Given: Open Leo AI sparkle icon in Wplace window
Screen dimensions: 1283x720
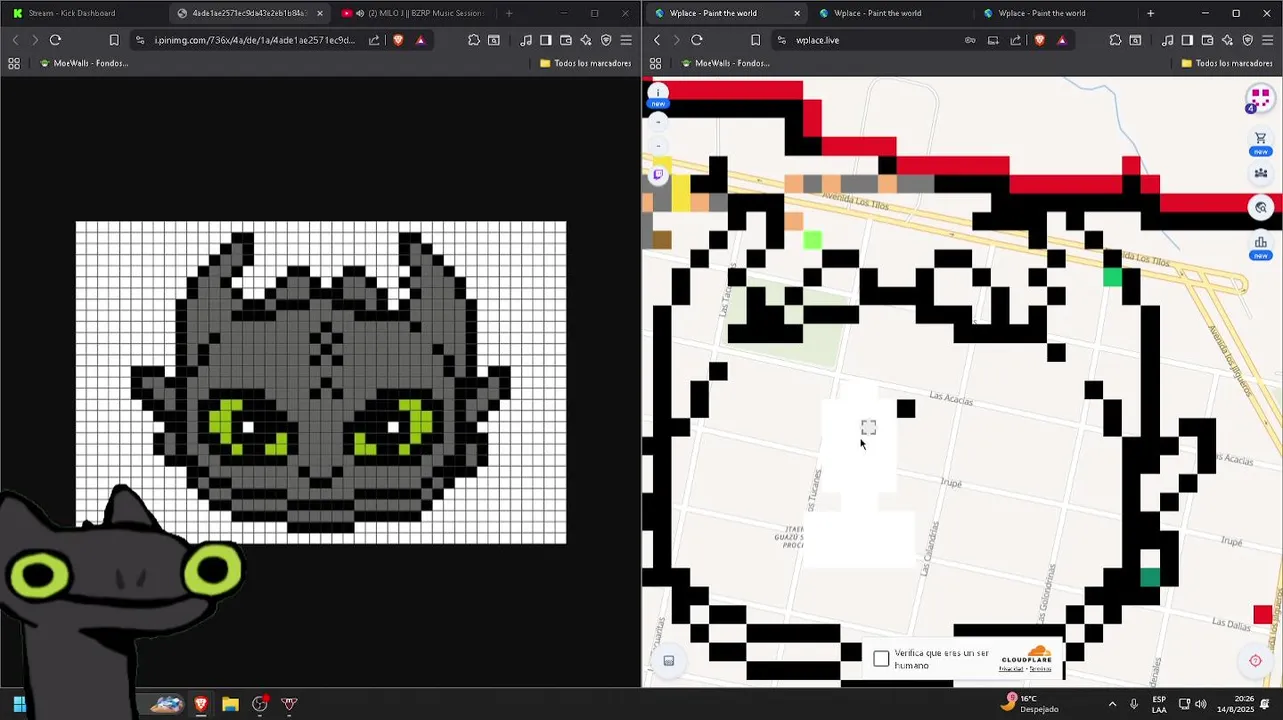Looking at the screenshot, I should [x=1227, y=40].
